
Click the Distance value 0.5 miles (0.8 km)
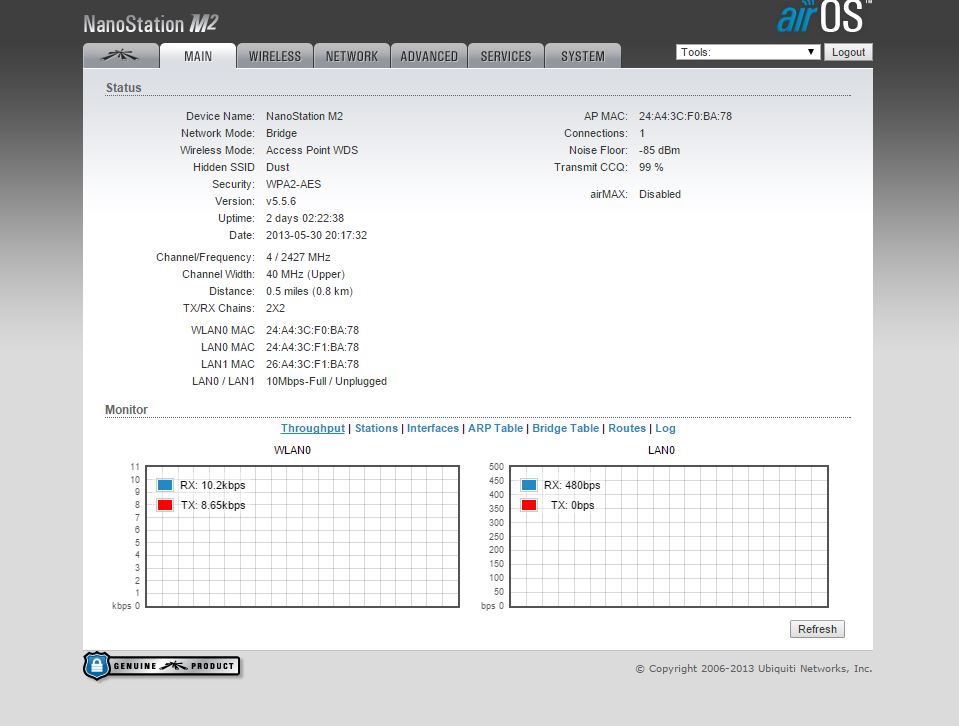[x=309, y=292]
